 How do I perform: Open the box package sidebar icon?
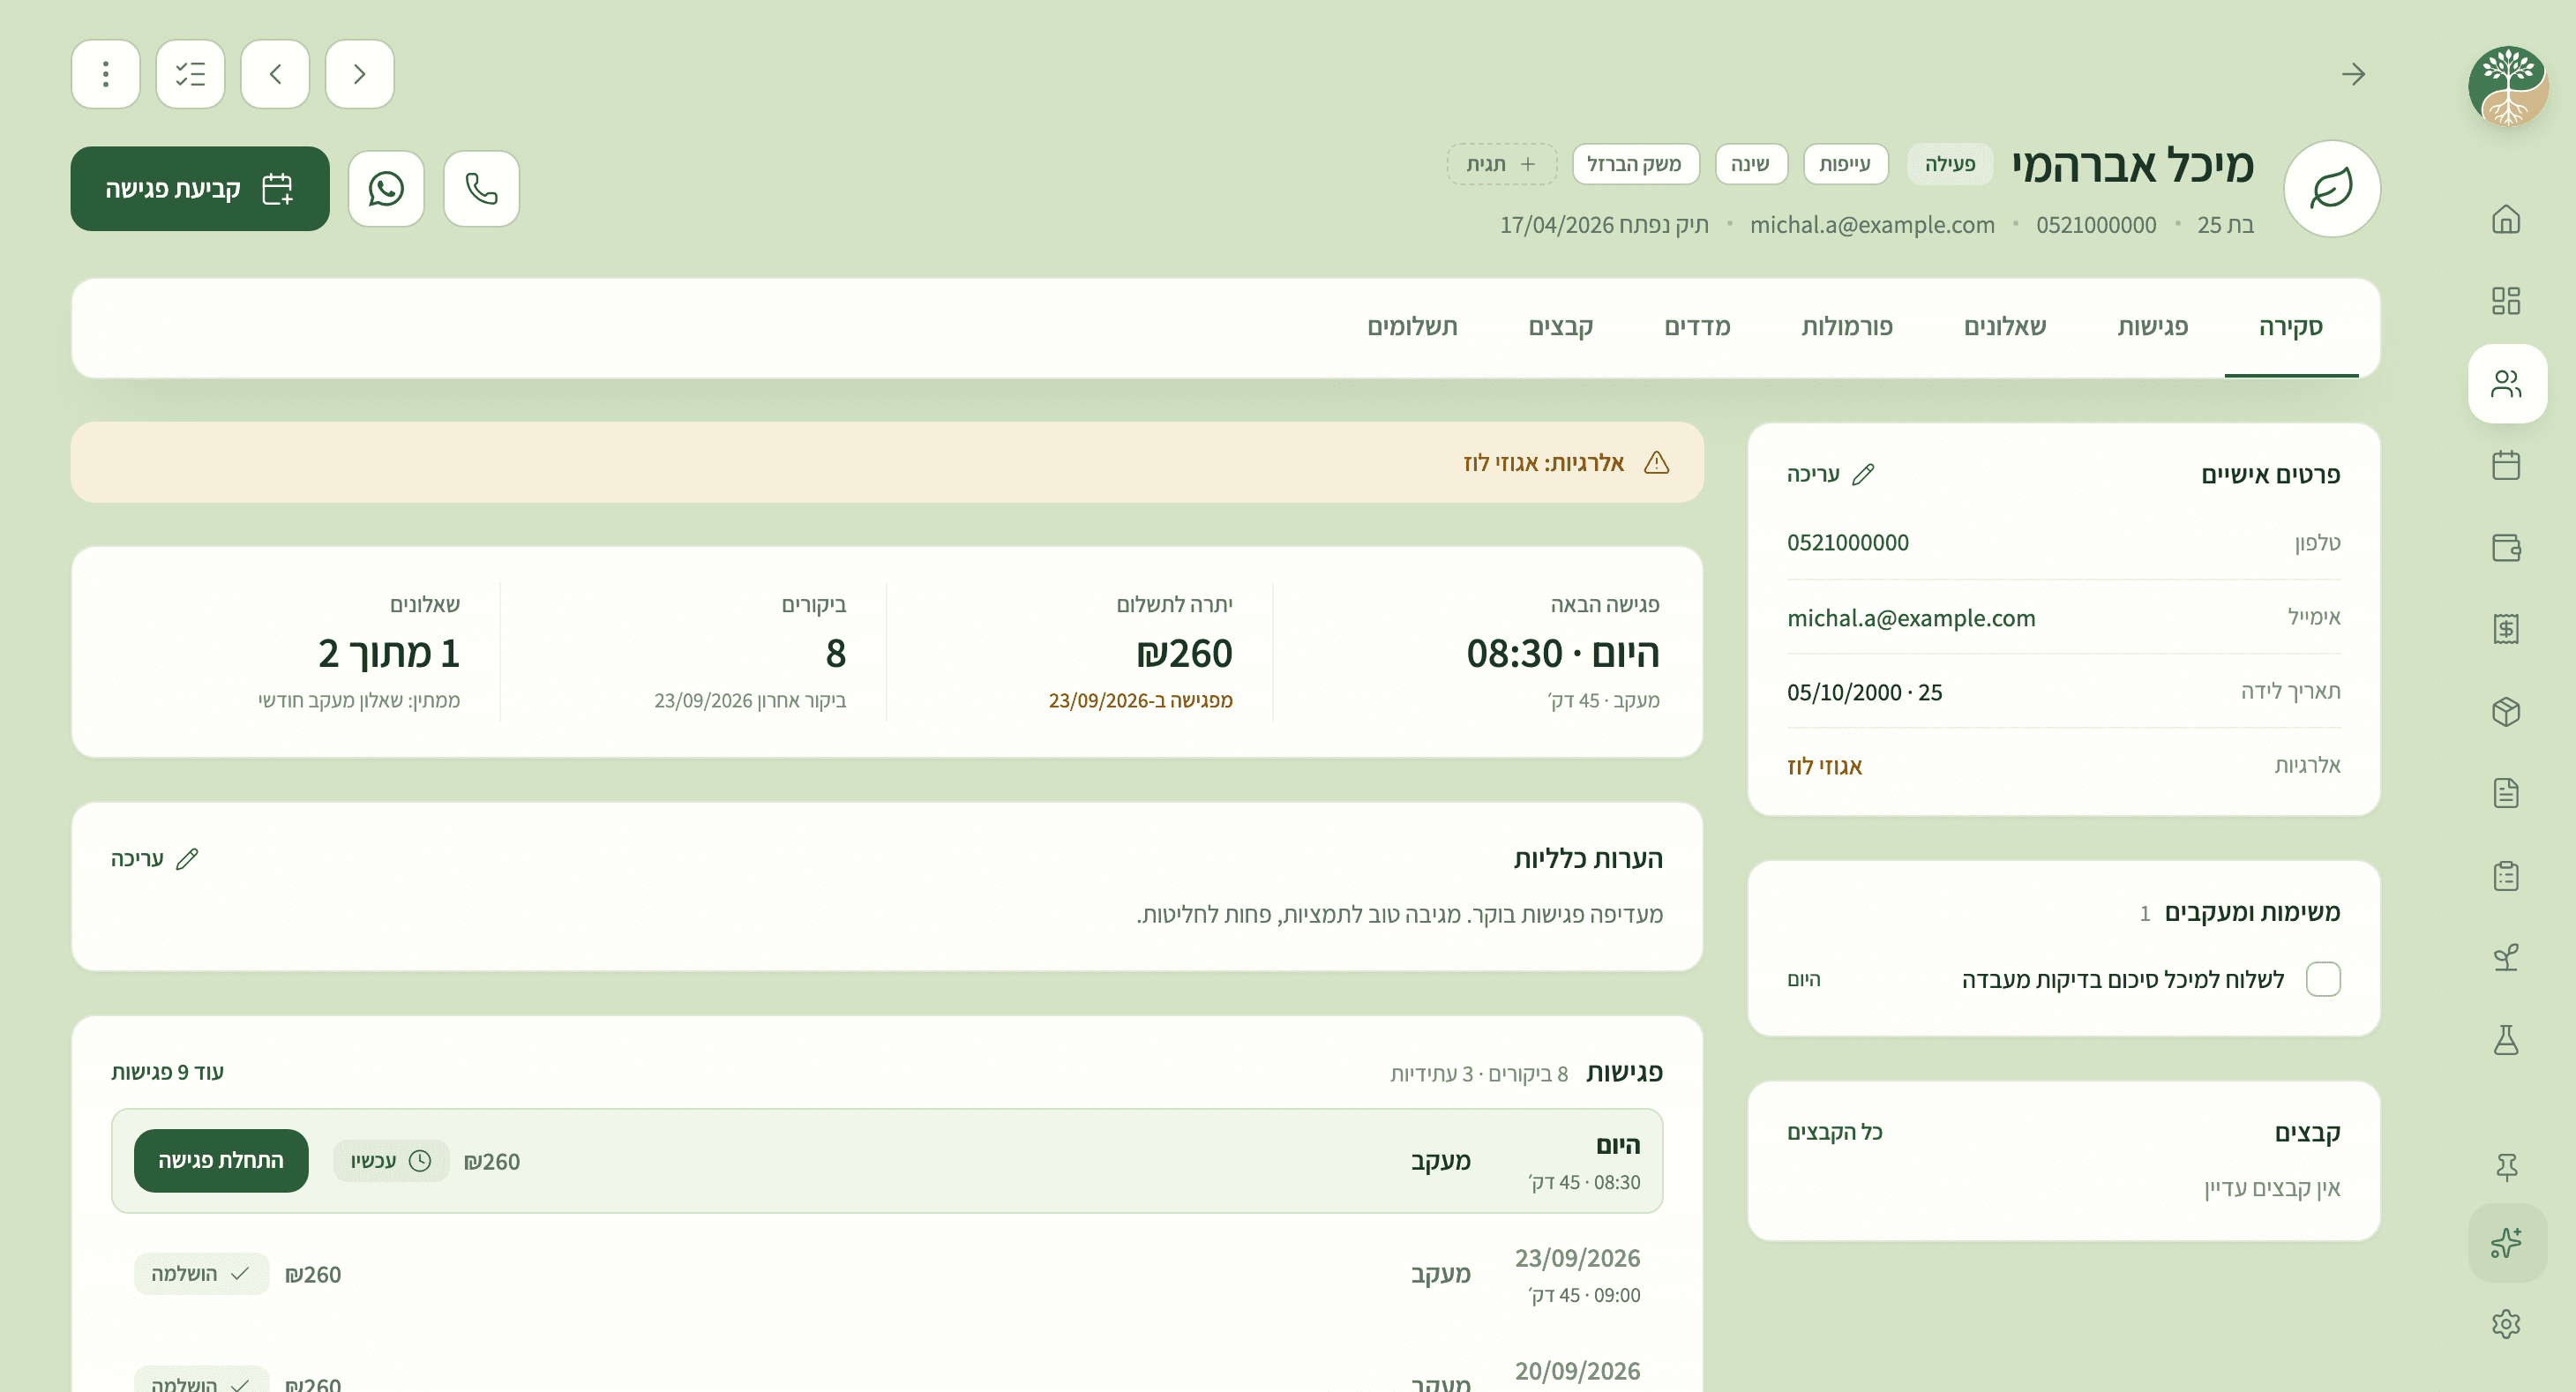[2506, 711]
